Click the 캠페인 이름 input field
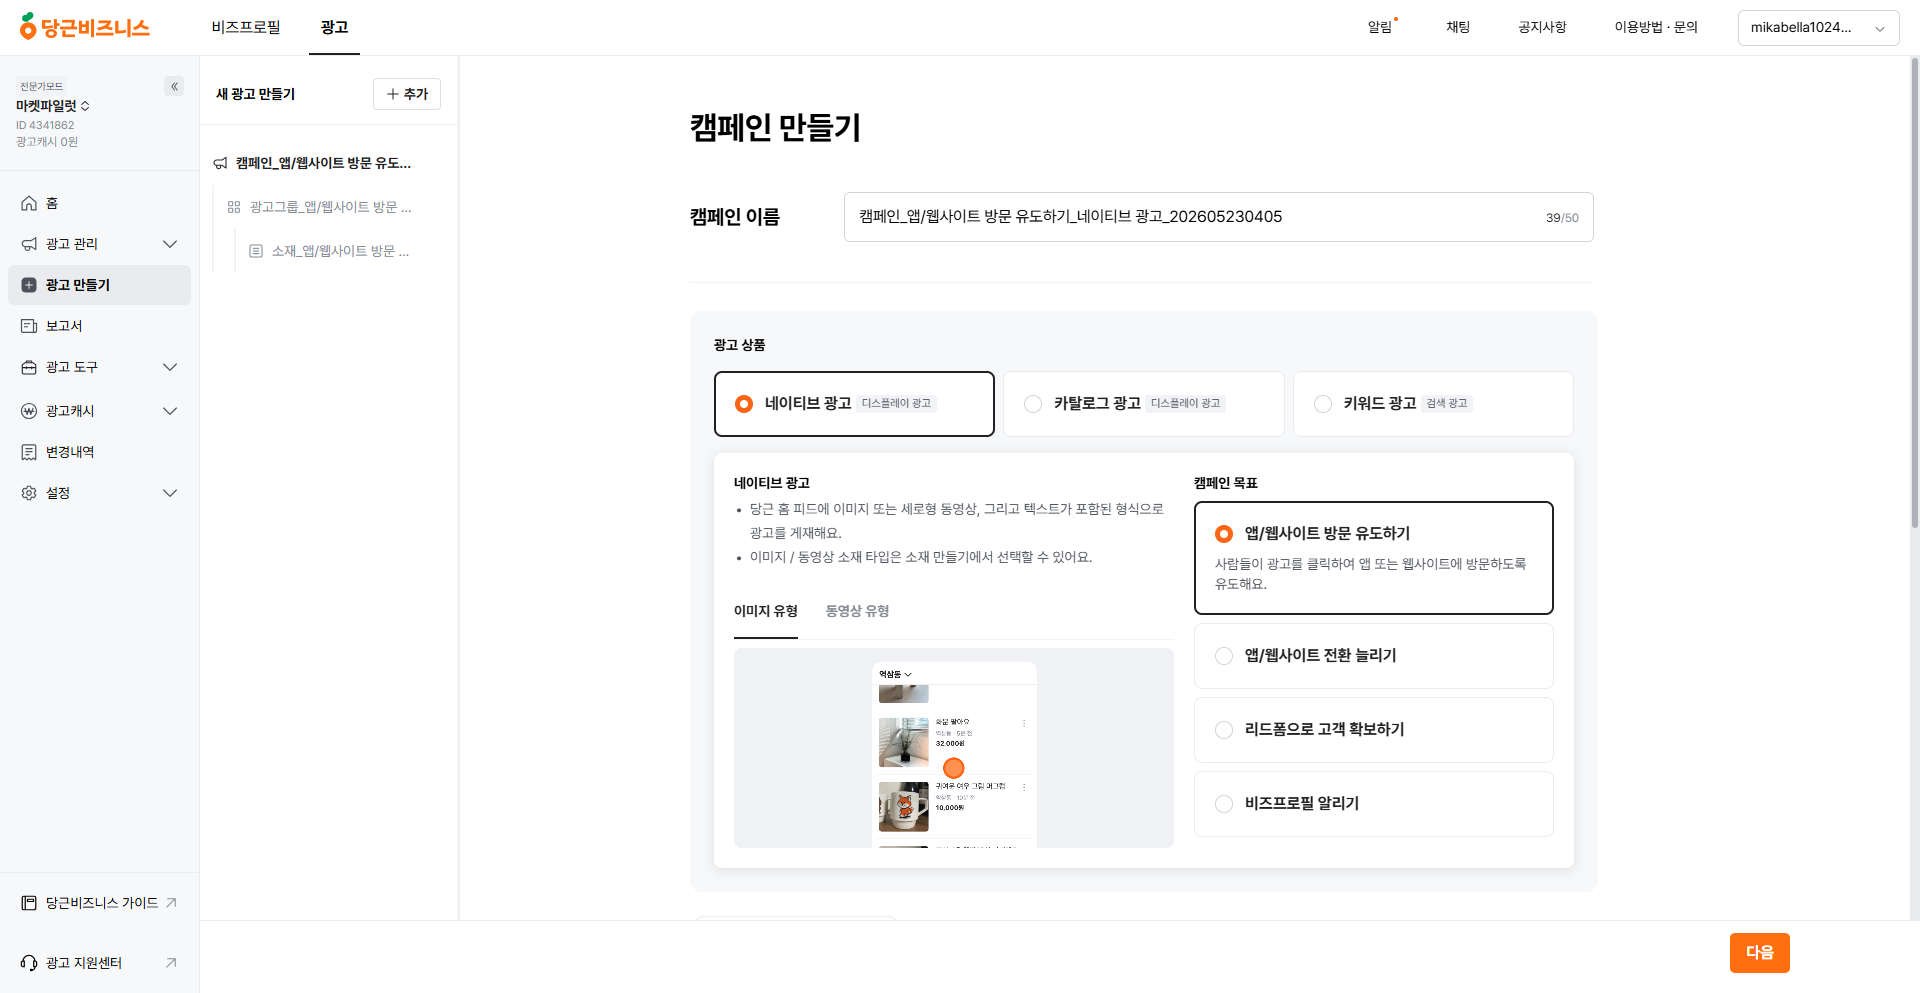The height and width of the screenshot is (993, 1920). 1219,217
